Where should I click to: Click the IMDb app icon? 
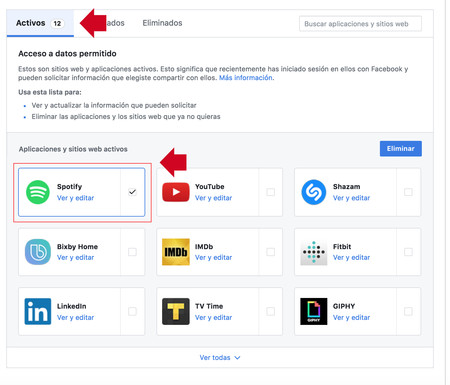(176, 252)
